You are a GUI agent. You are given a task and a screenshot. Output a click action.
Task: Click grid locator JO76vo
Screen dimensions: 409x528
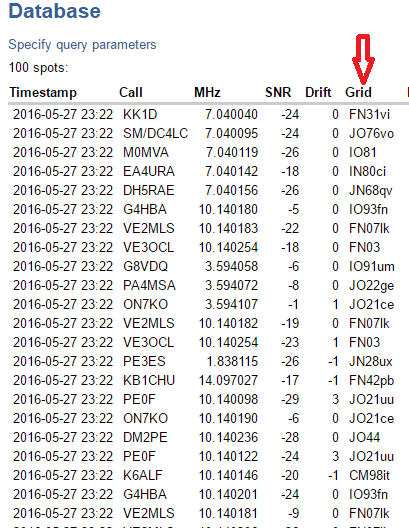click(x=372, y=133)
